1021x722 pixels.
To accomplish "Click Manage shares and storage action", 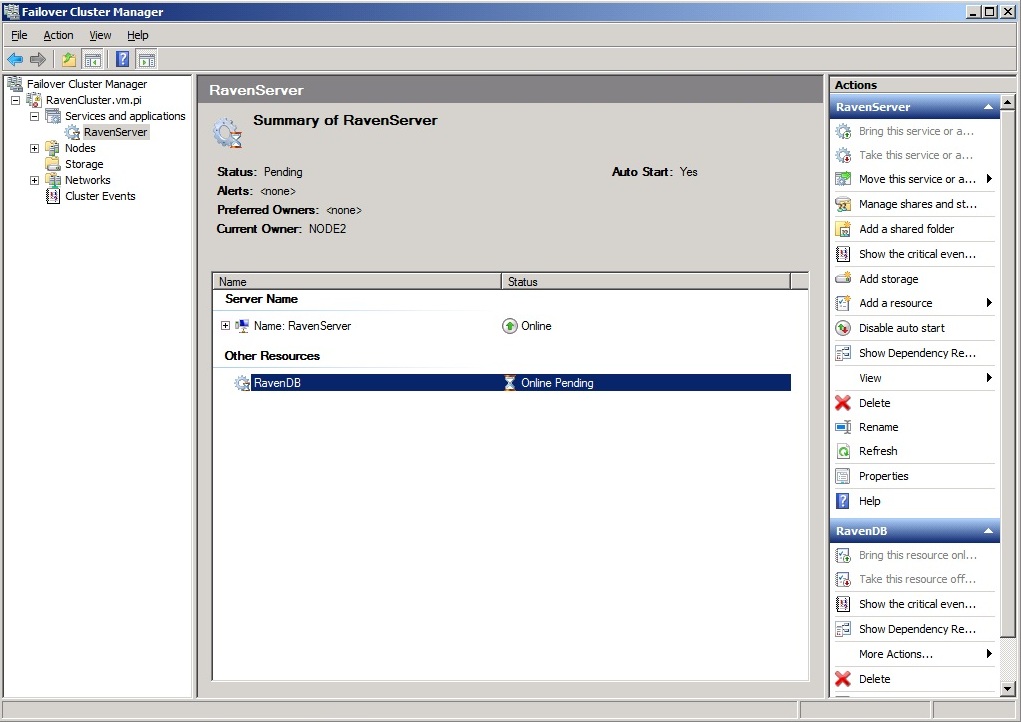I will coord(917,204).
